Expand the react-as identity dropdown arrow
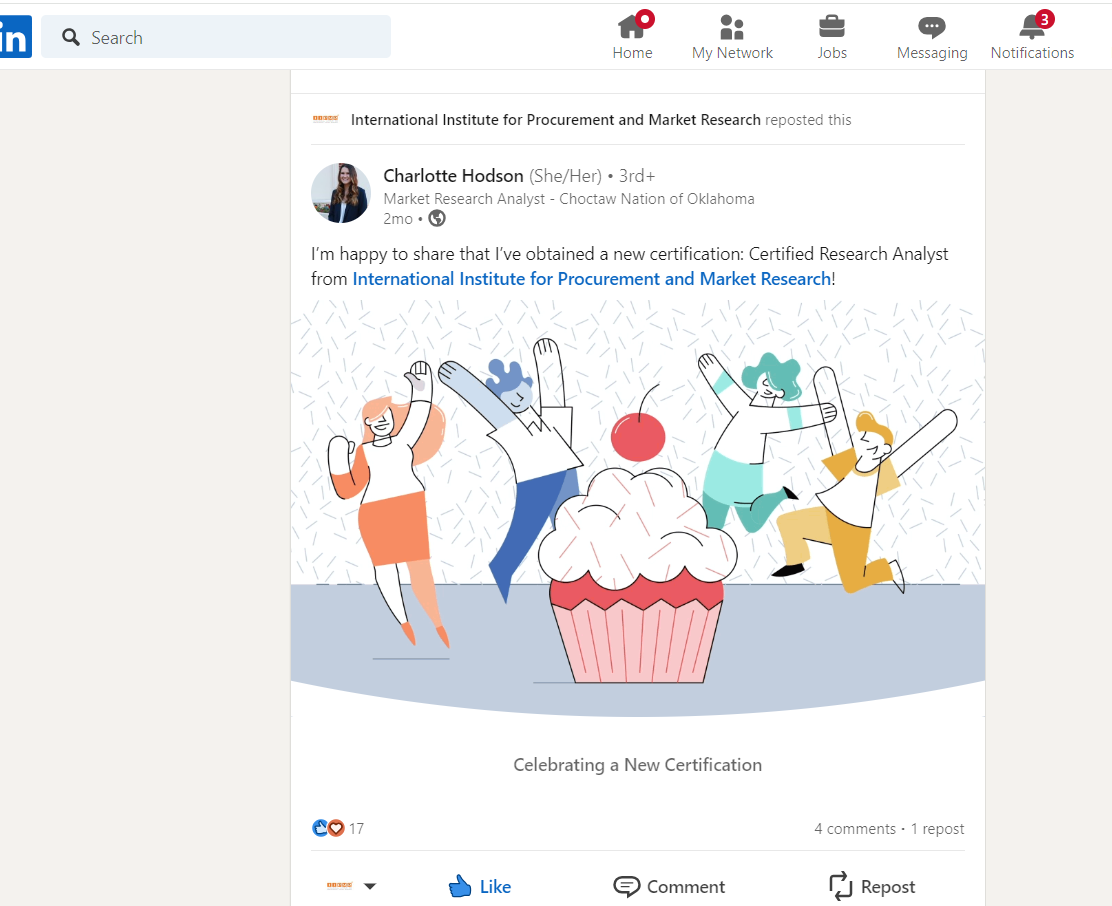The width and height of the screenshot is (1112, 906). pos(369,886)
